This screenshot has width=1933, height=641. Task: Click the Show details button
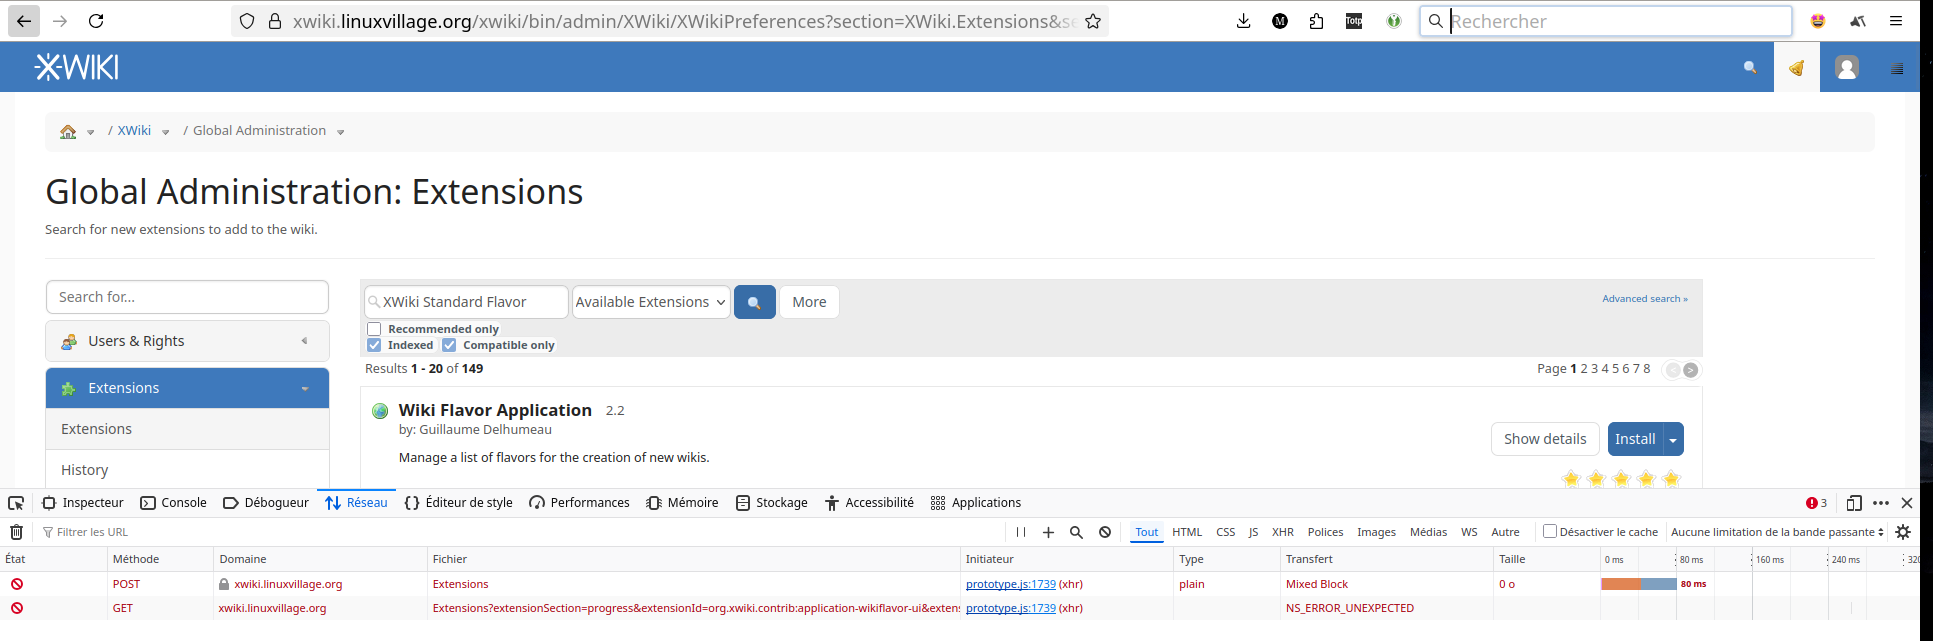click(x=1544, y=439)
